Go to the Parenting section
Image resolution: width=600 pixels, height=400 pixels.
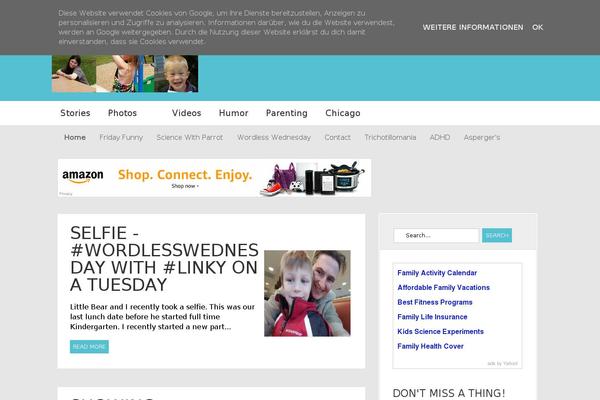pyautogui.click(x=287, y=113)
